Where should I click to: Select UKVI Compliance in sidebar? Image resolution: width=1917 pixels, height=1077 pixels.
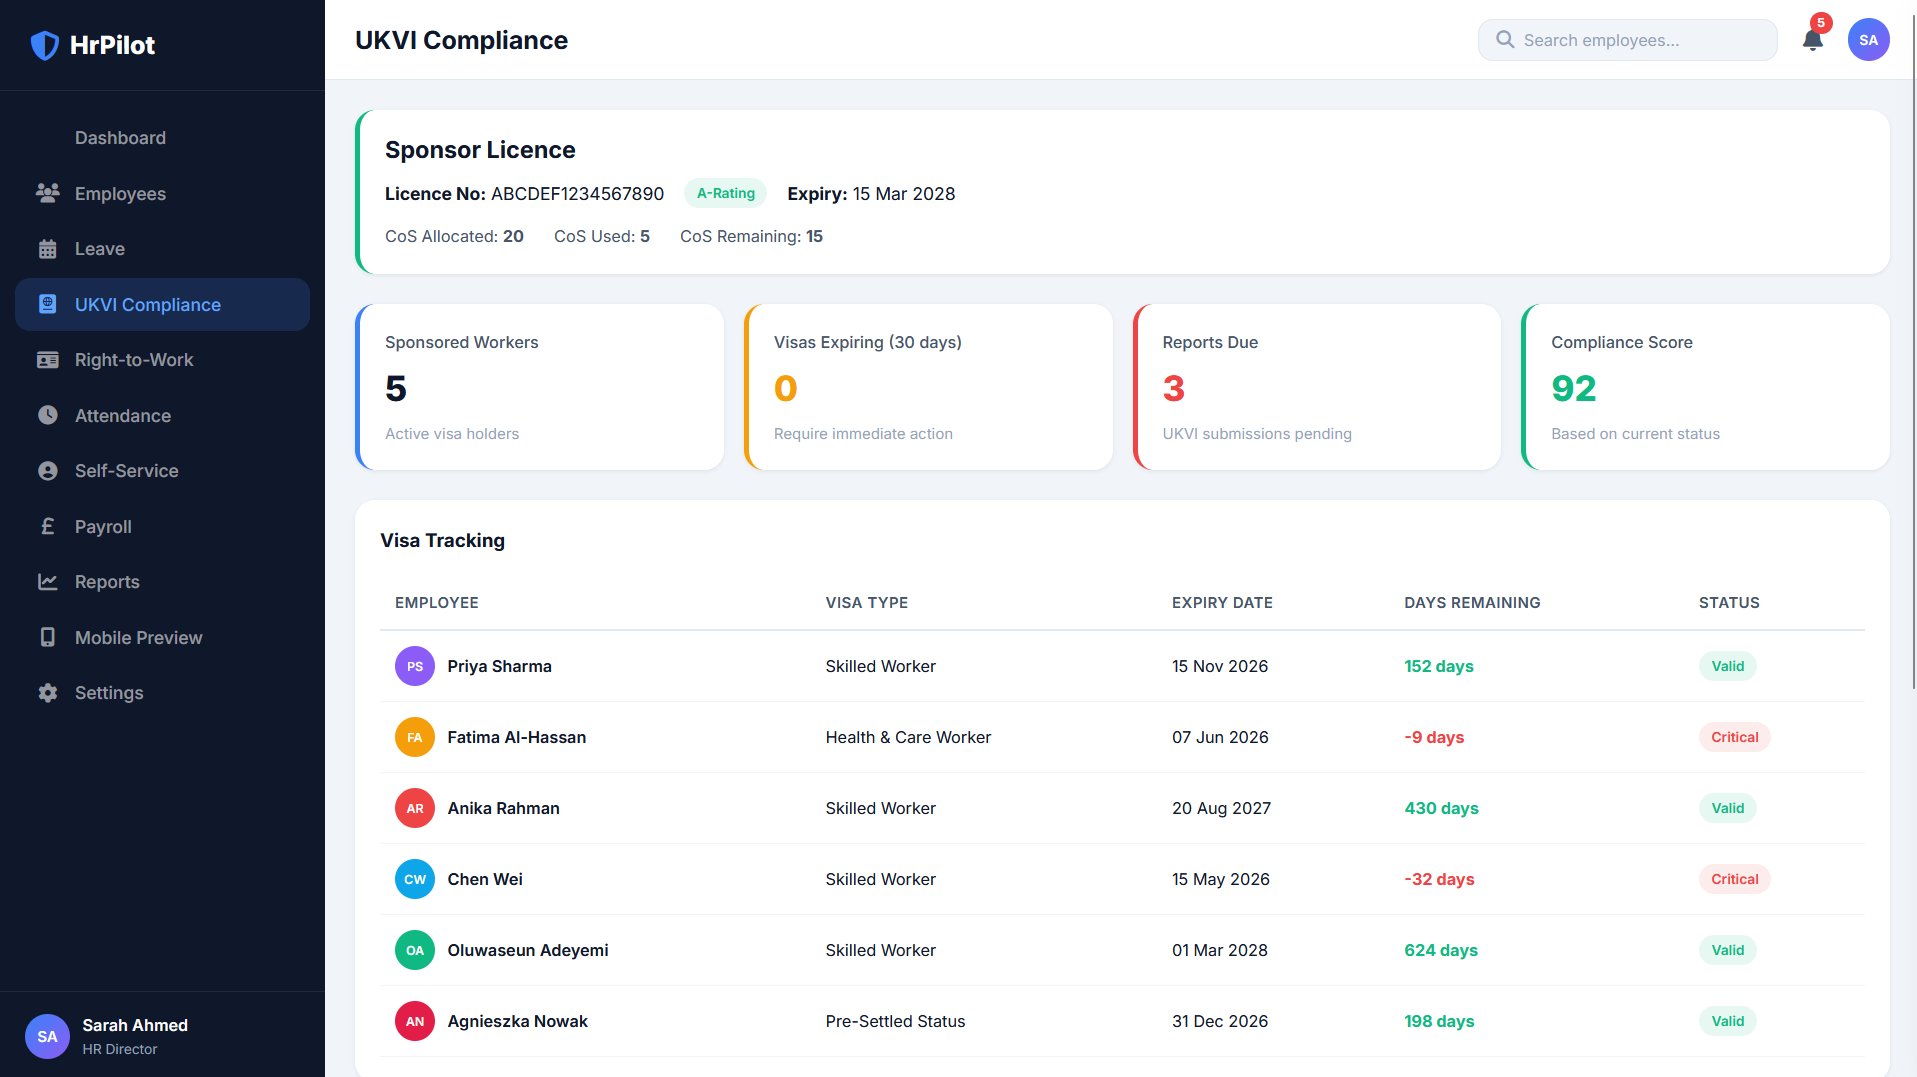pos(162,304)
